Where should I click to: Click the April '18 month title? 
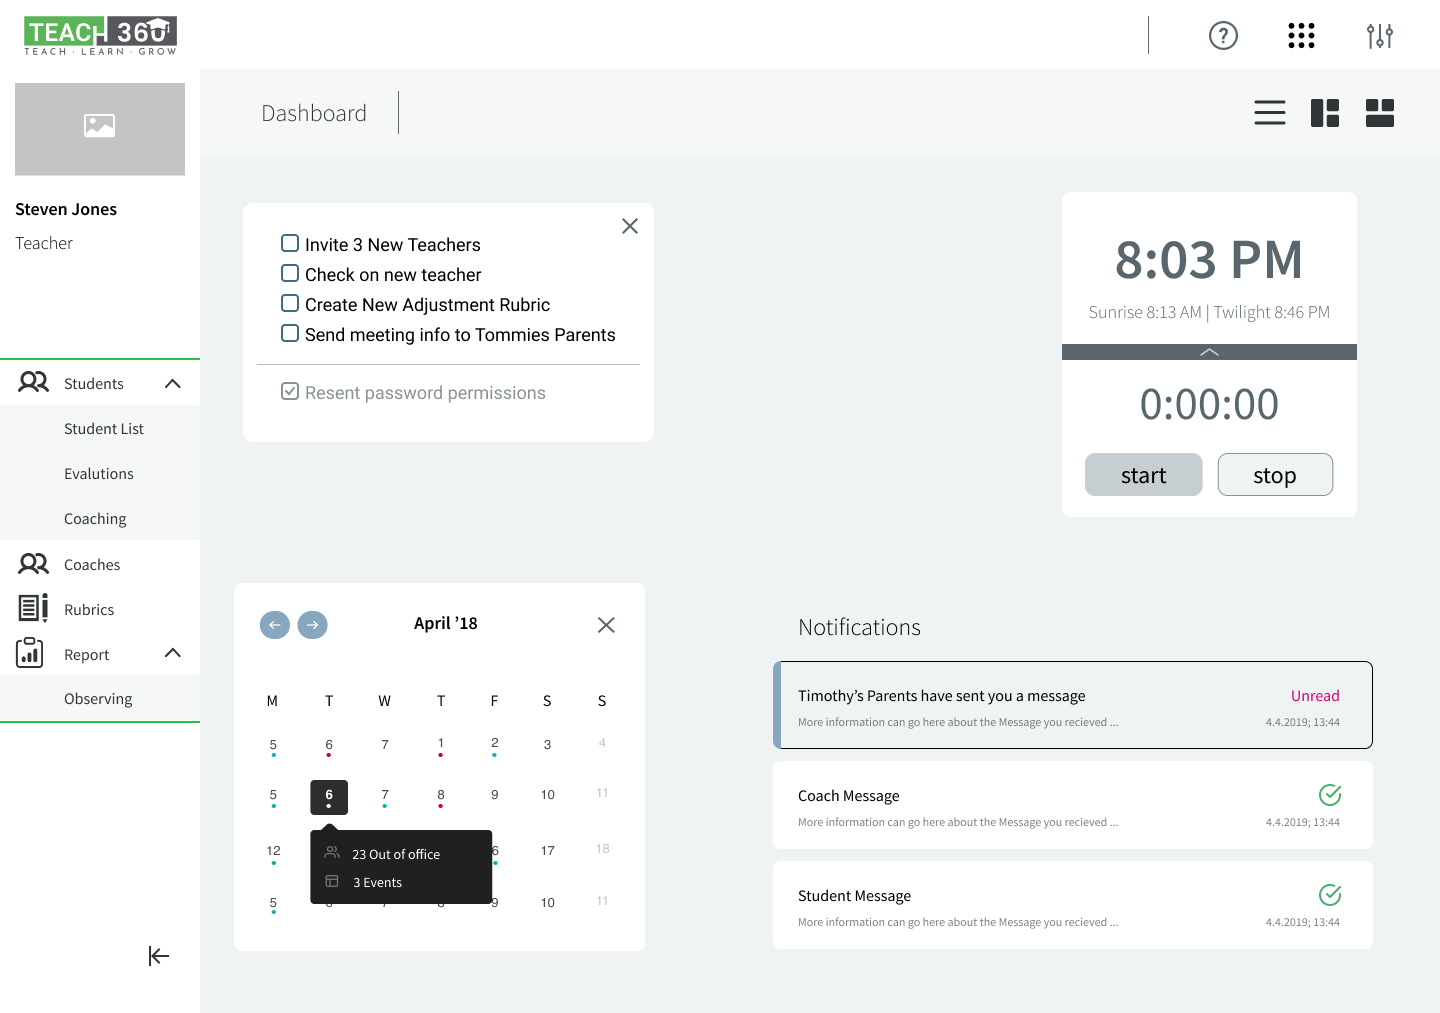click(446, 623)
